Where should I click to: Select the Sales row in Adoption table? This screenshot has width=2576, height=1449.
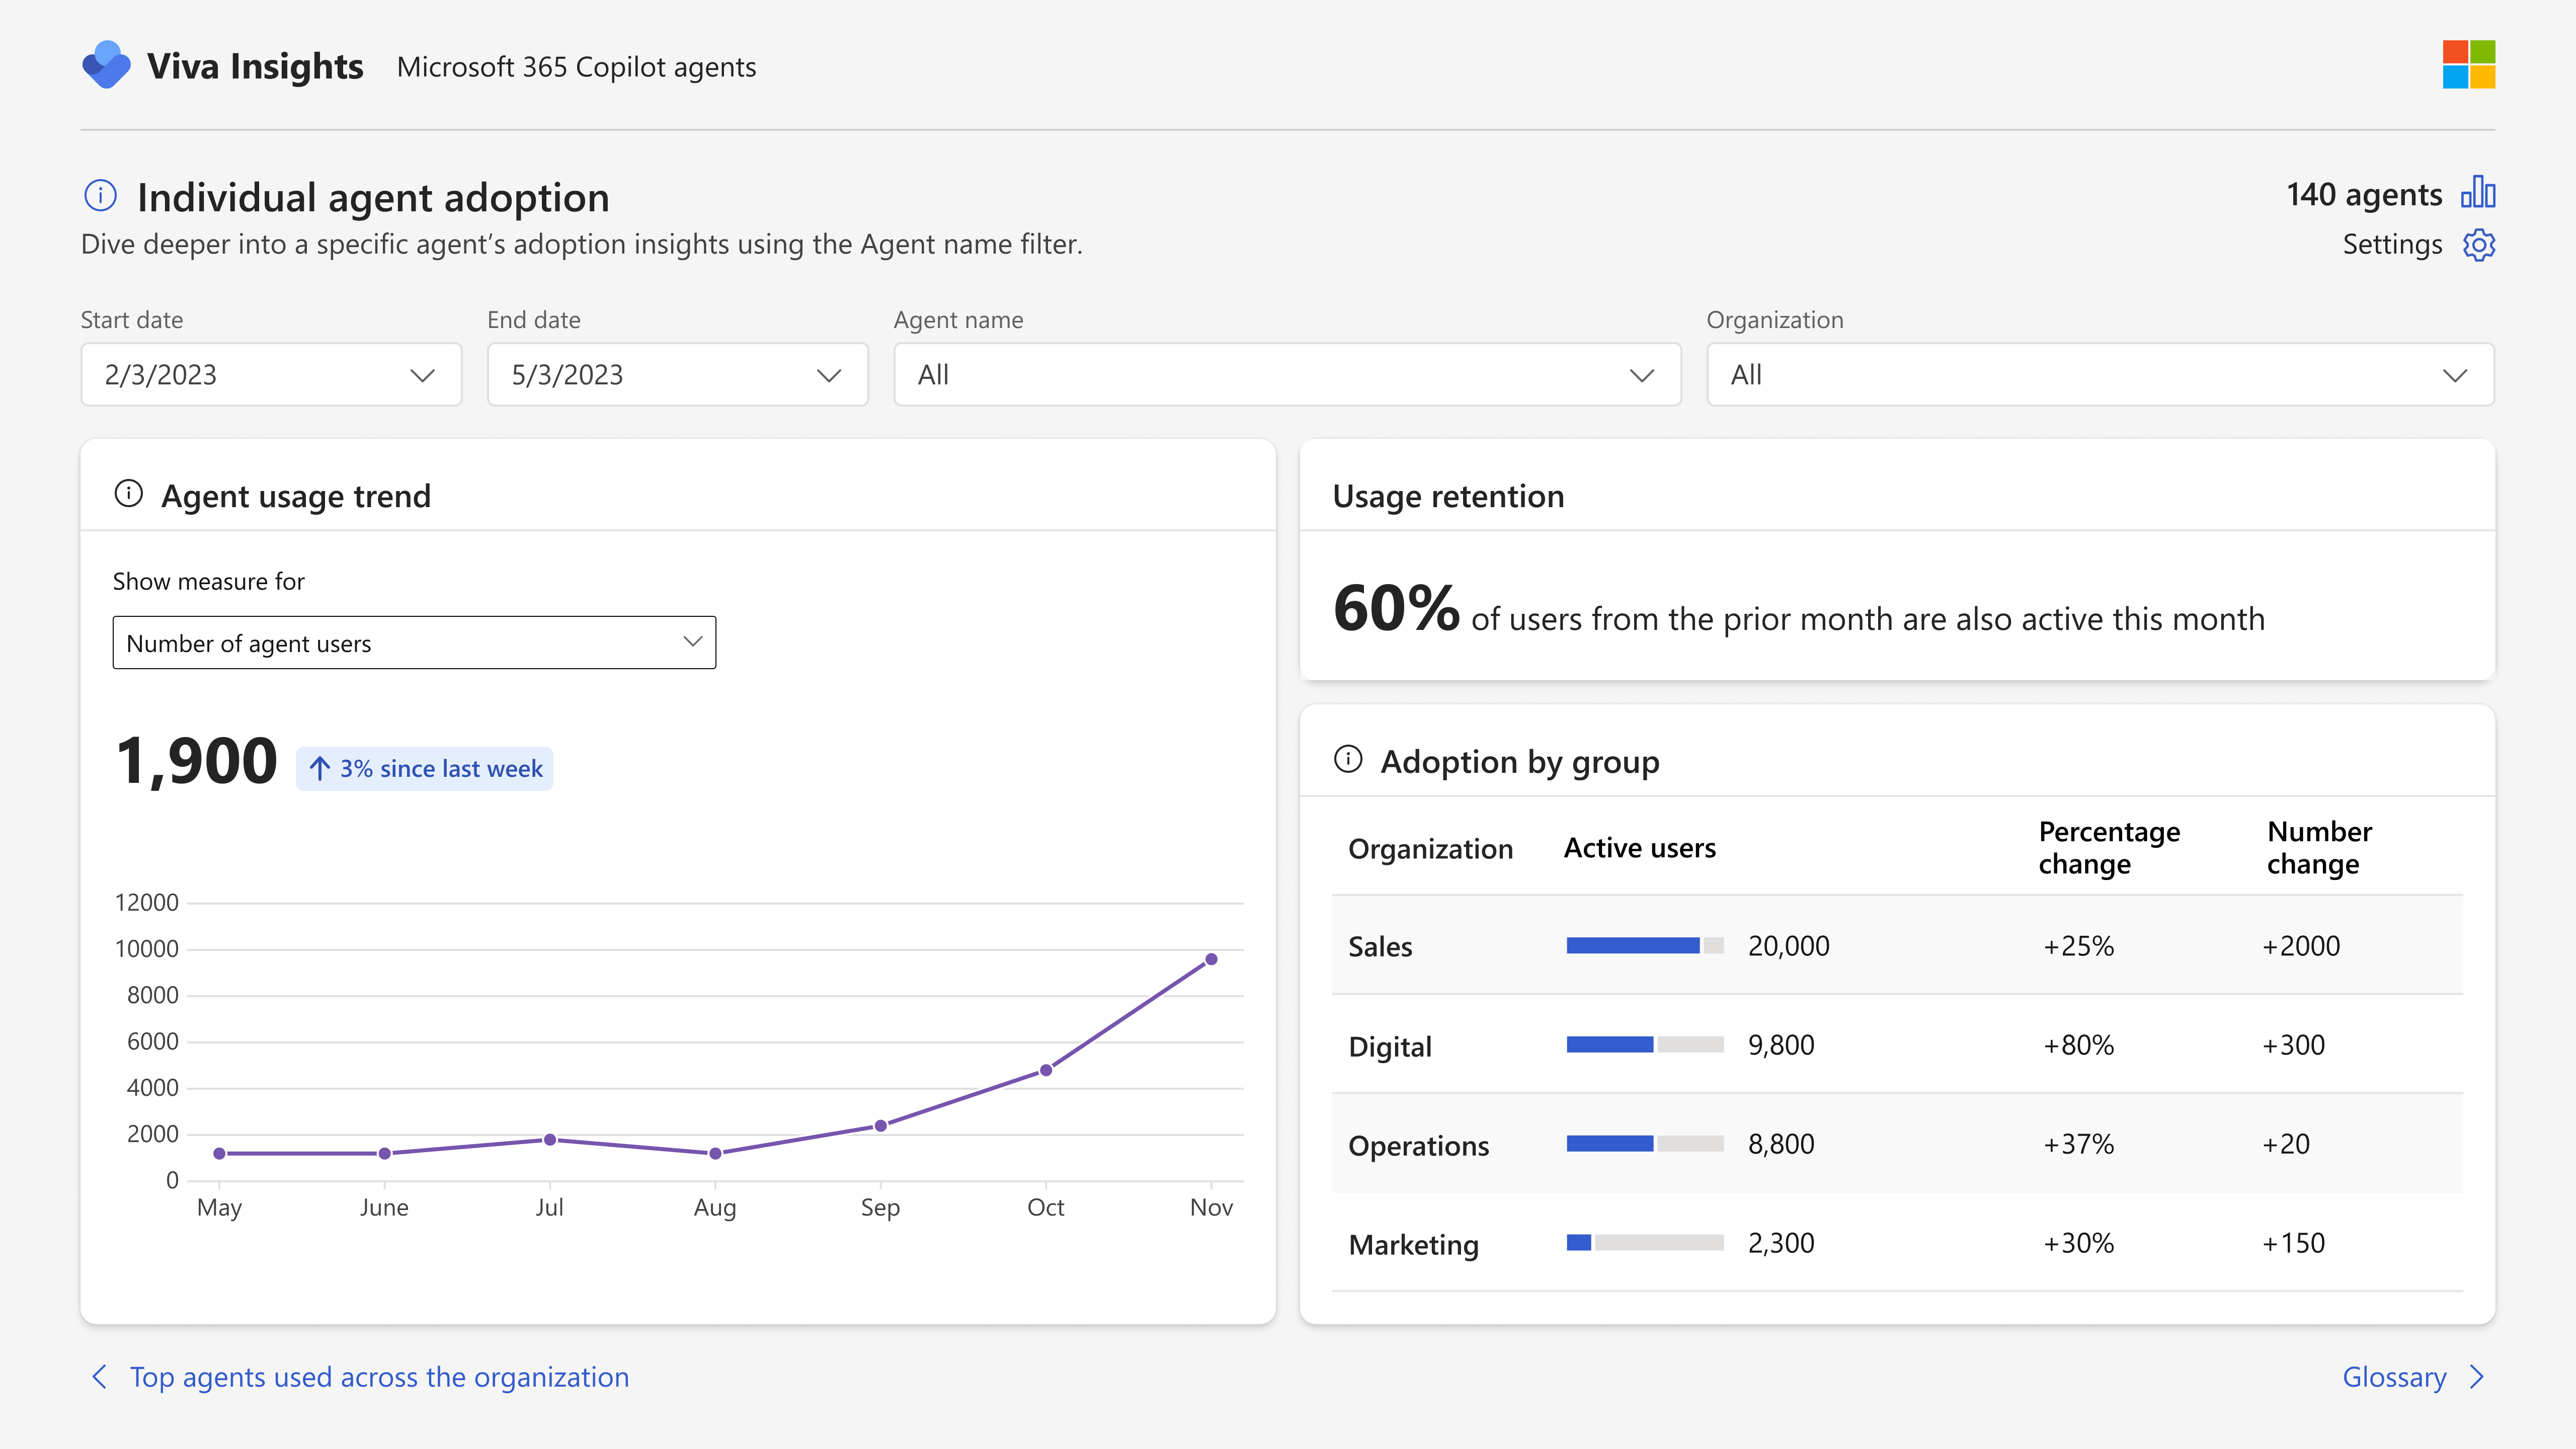point(1897,945)
